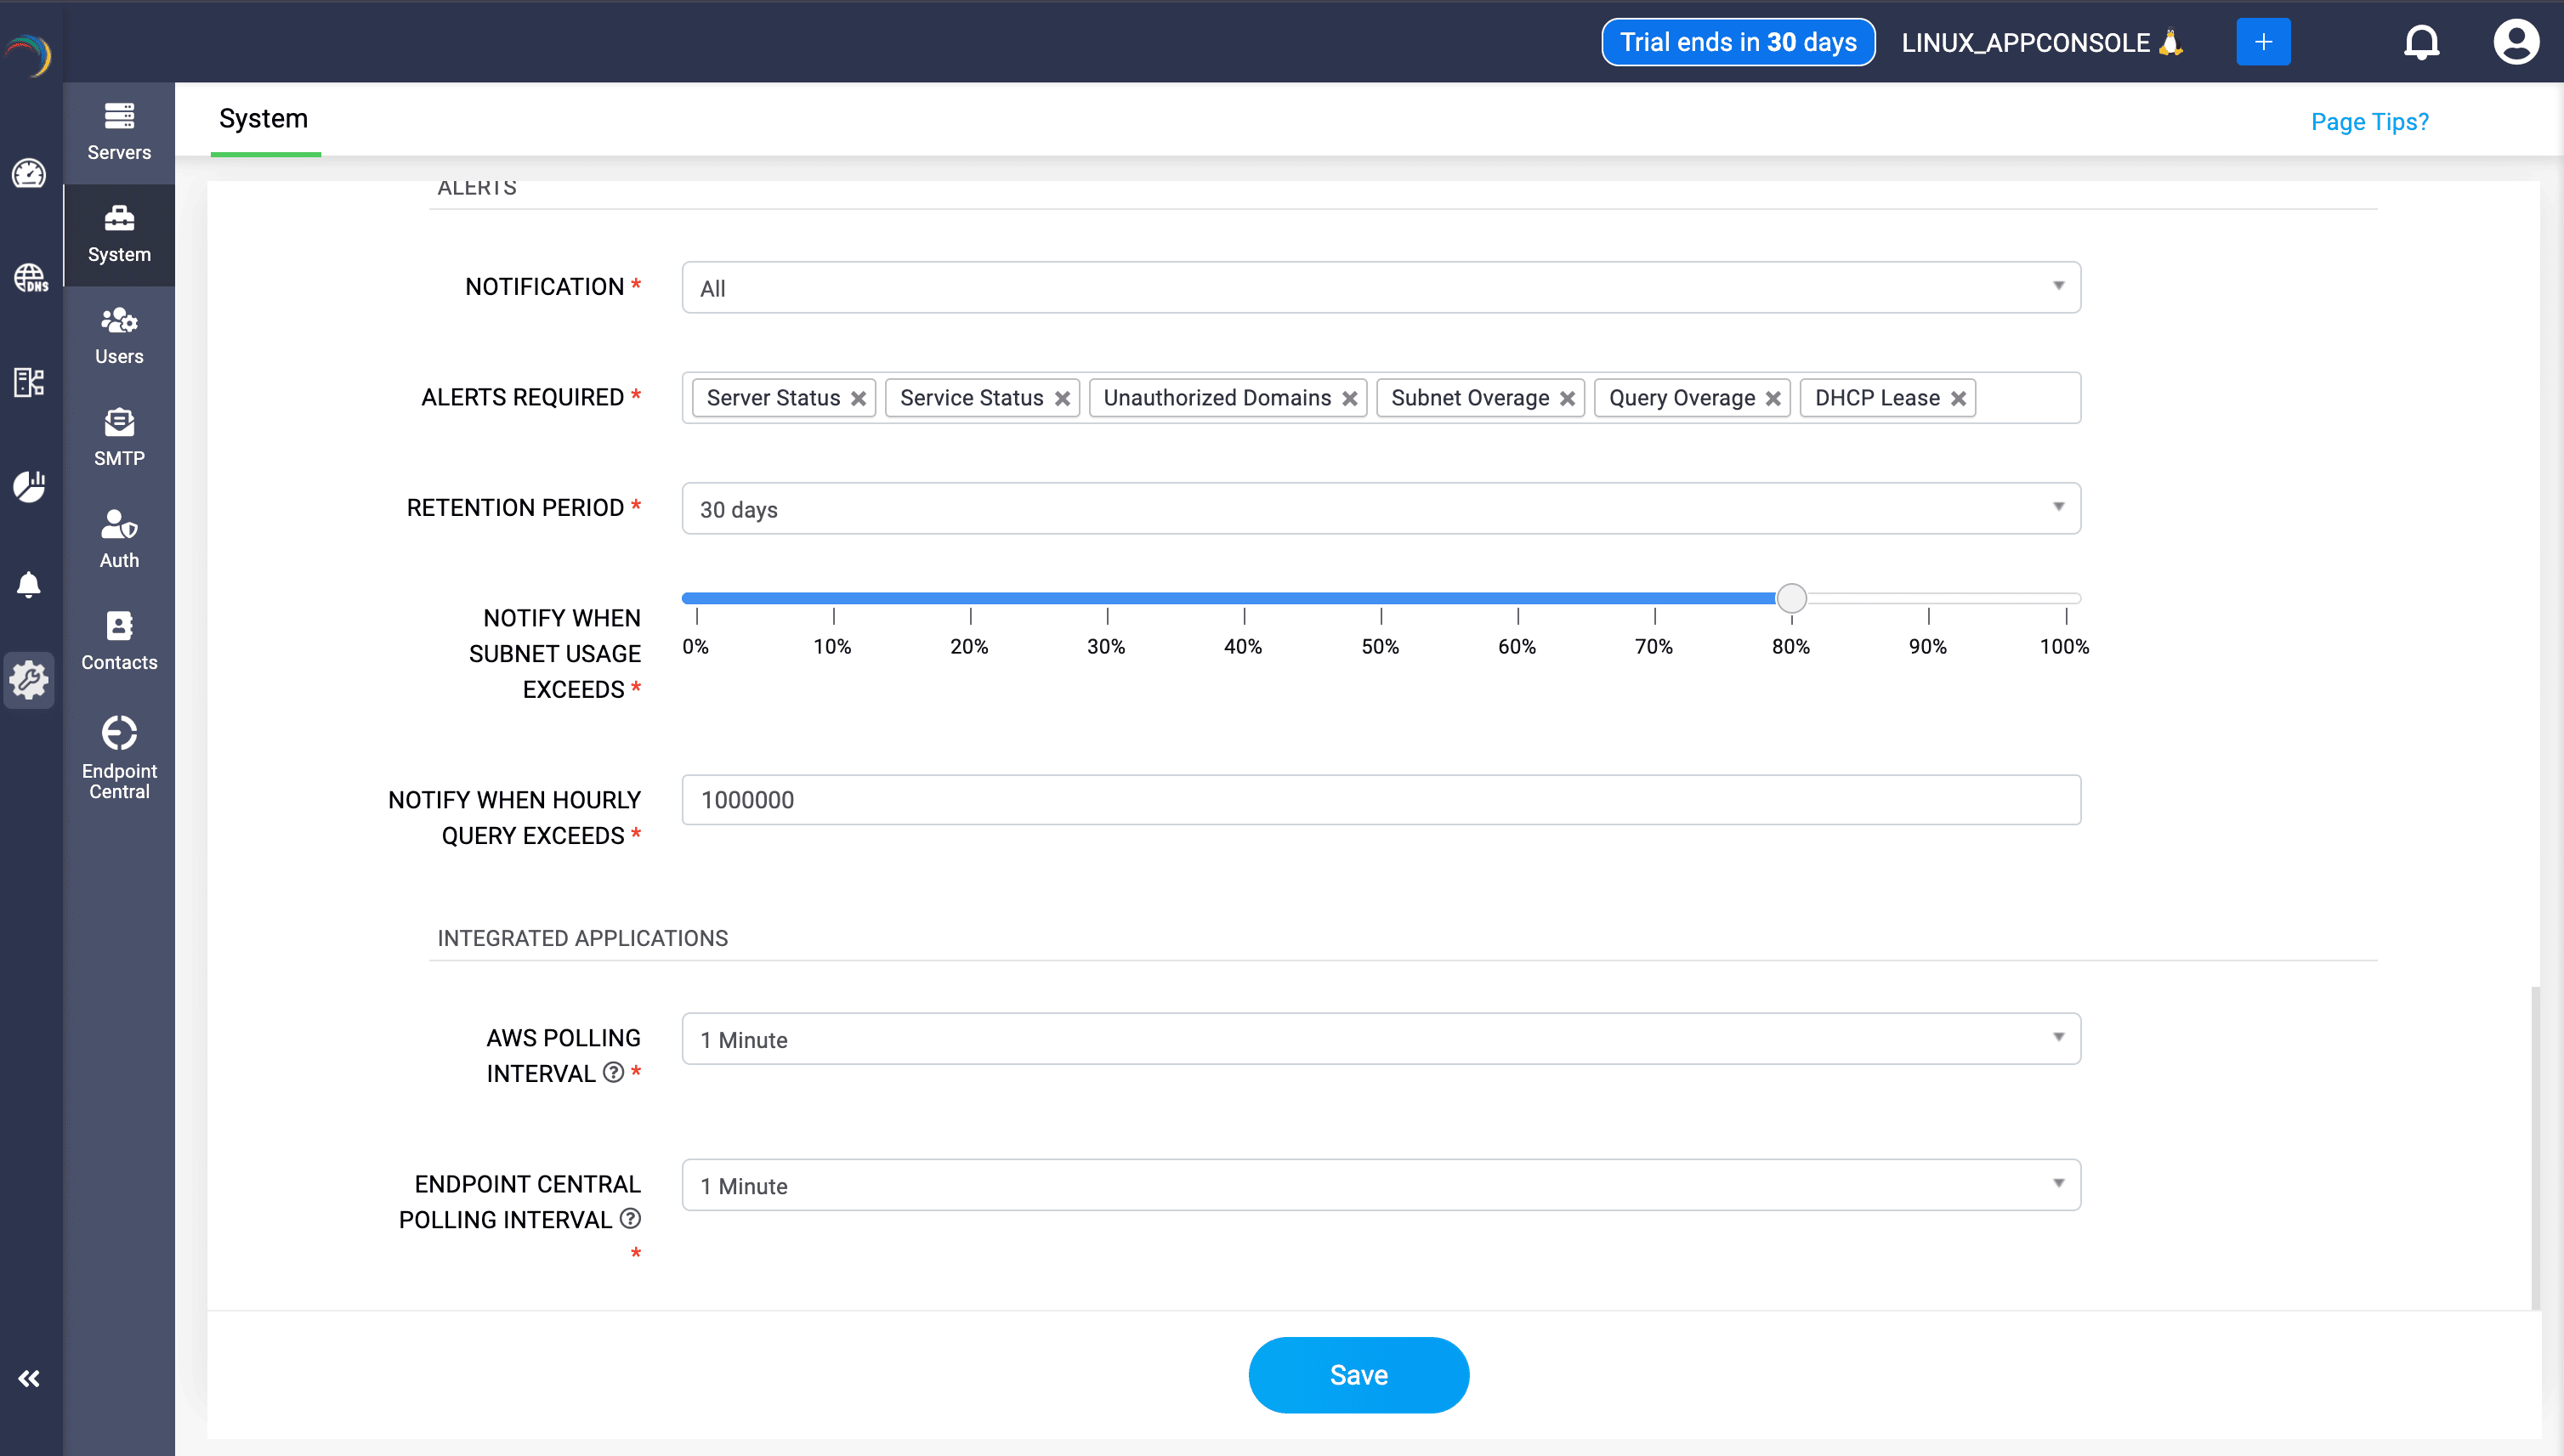The height and width of the screenshot is (1456, 2564).
Task: Open the reports pie chart icon
Action: [29, 486]
